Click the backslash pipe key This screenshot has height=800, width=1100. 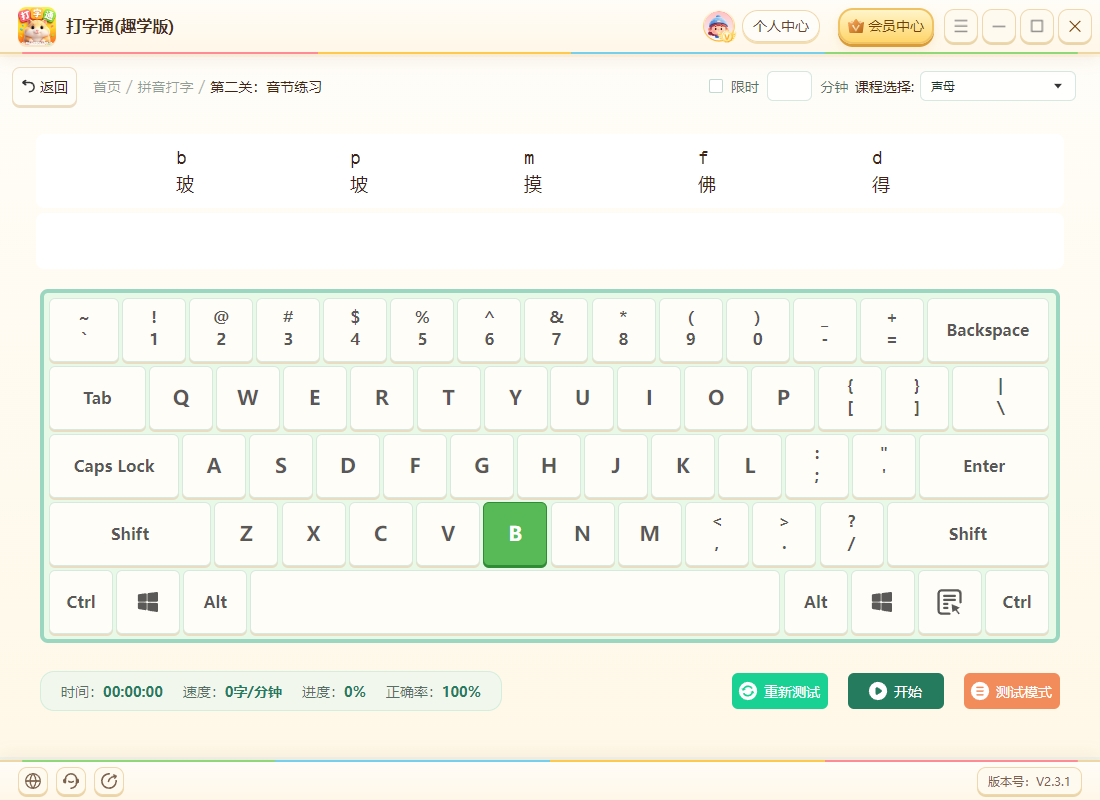tap(1001, 398)
